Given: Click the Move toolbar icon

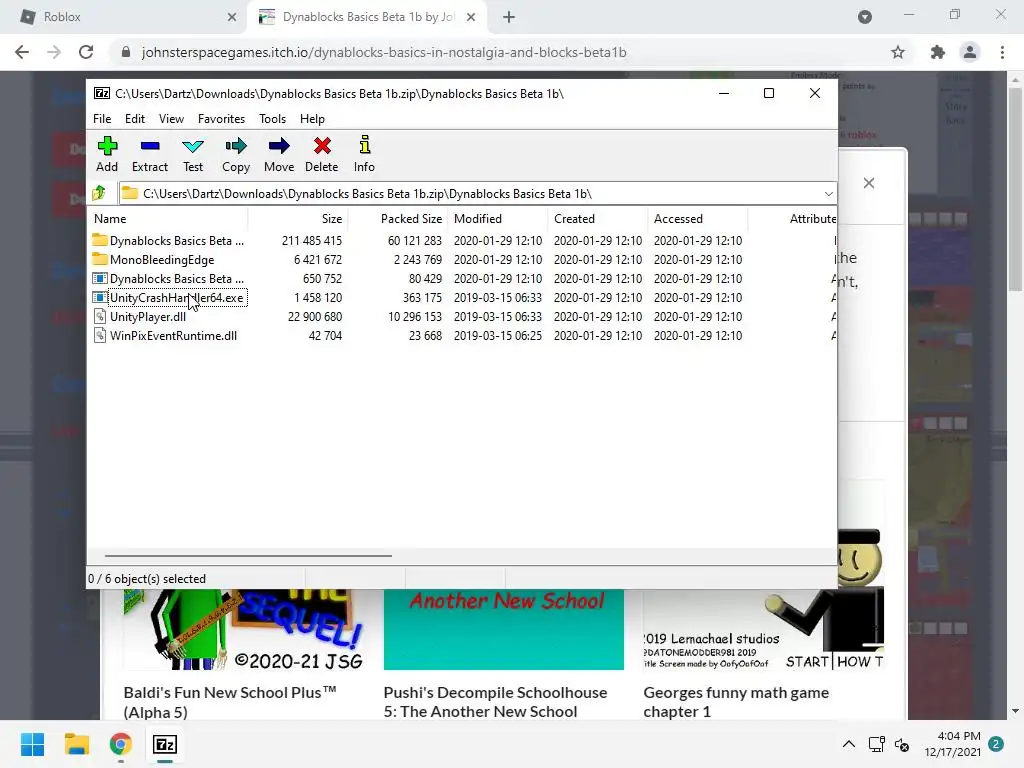Looking at the screenshot, I should (x=279, y=154).
